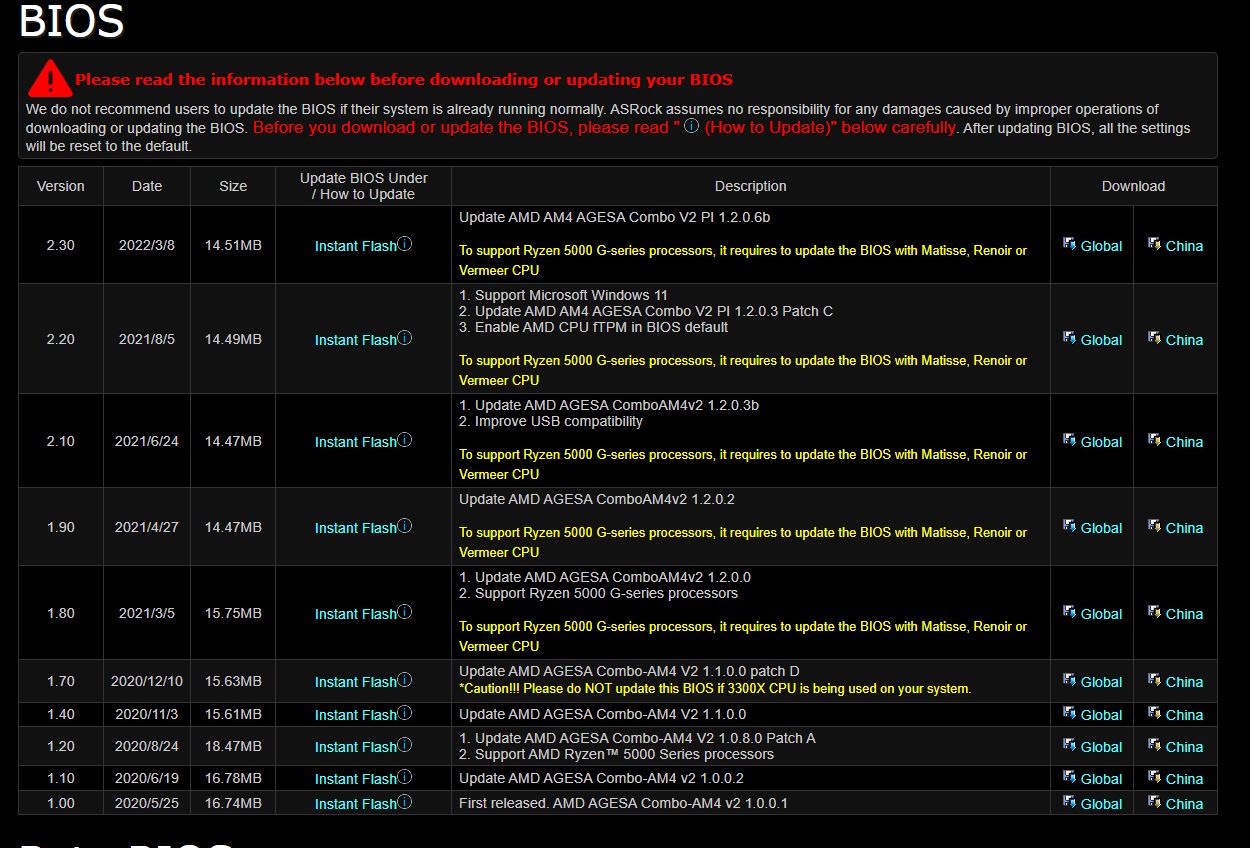Open Instant Flash link for version 1.40
This screenshot has width=1250, height=848.
pyautogui.click(x=355, y=715)
